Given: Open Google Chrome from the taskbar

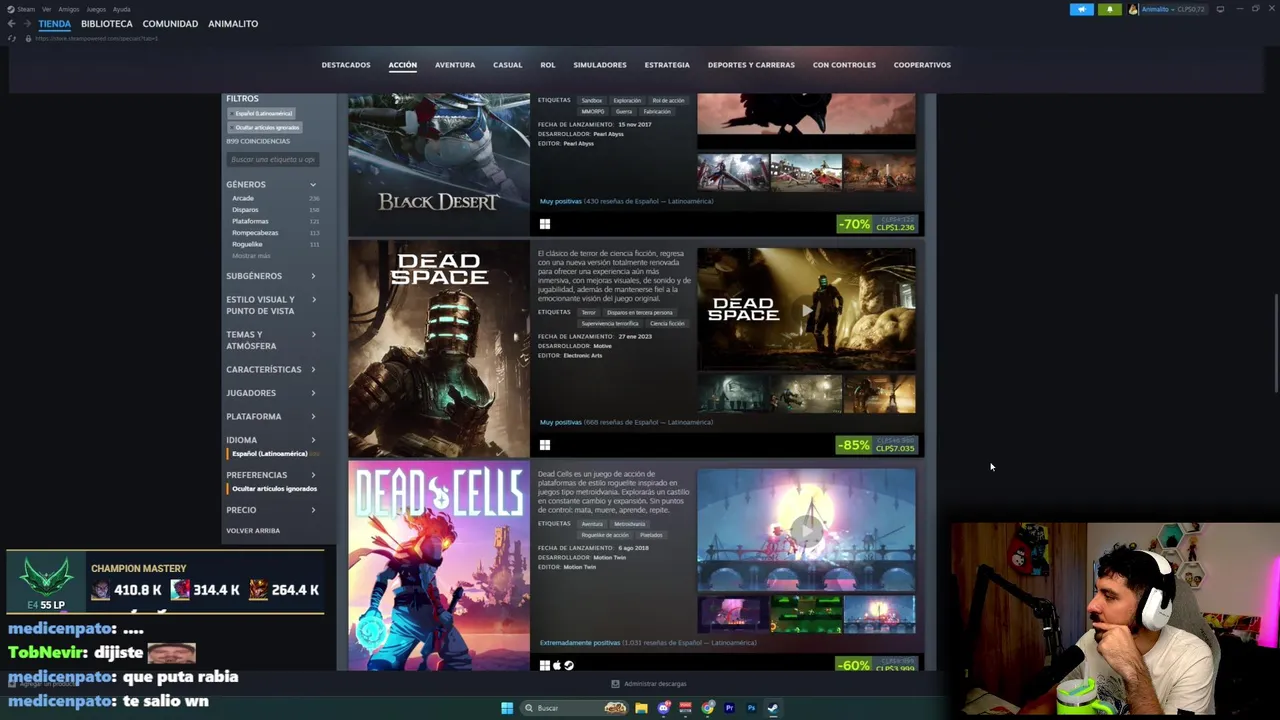Looking at the screenshot, I should tap(708, 708).
